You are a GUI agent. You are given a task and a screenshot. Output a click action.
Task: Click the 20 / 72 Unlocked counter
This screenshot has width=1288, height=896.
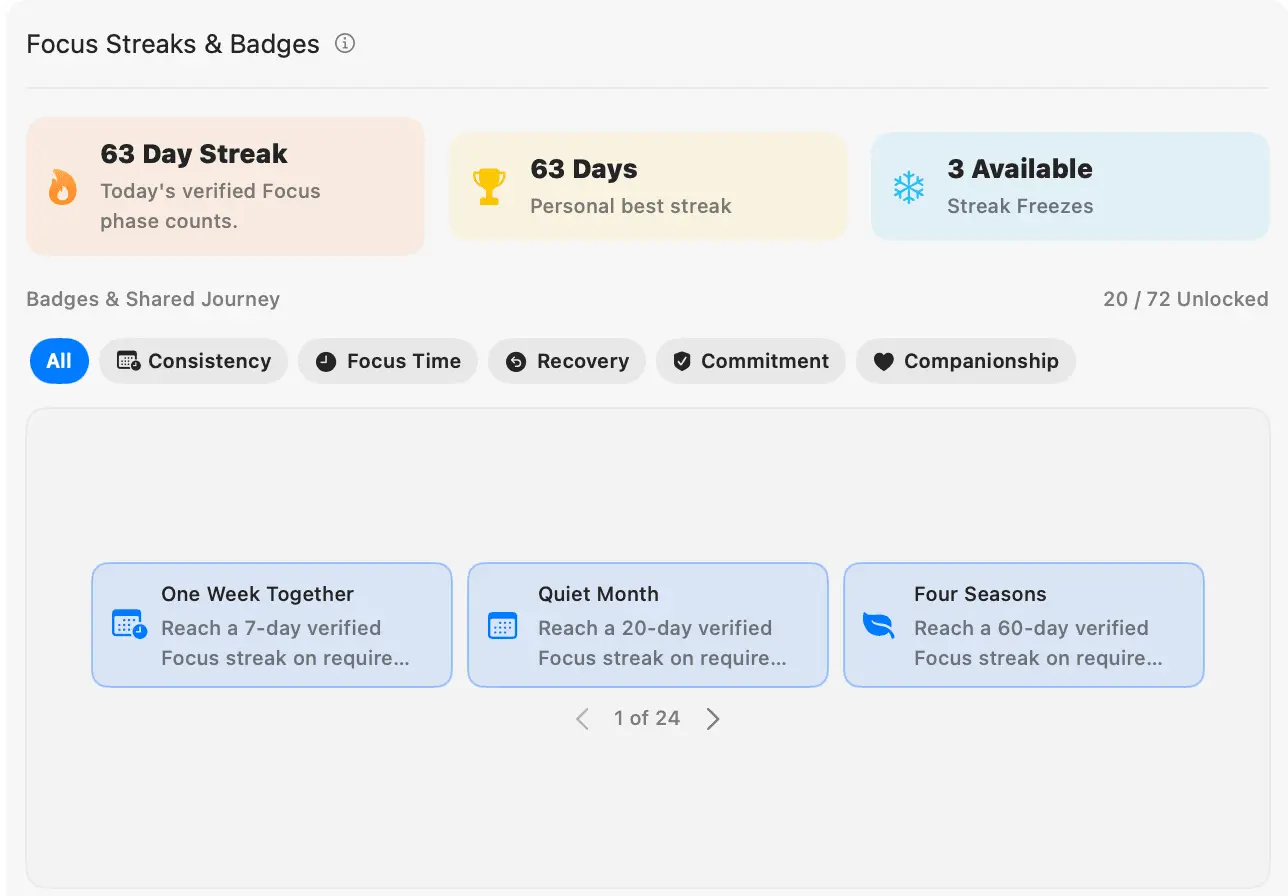[1186, 299]
